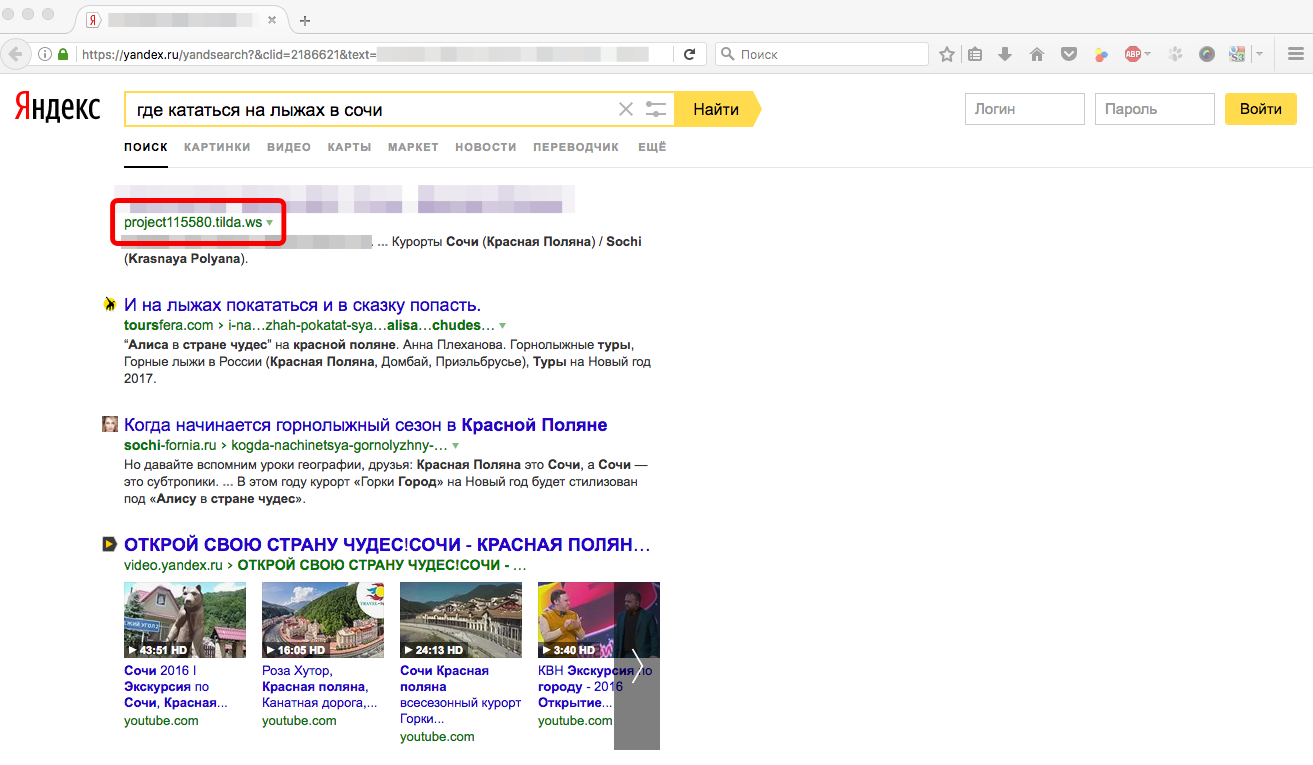
Task: Switch to the КАРТЫ tab
Action: tap(349, 147)
